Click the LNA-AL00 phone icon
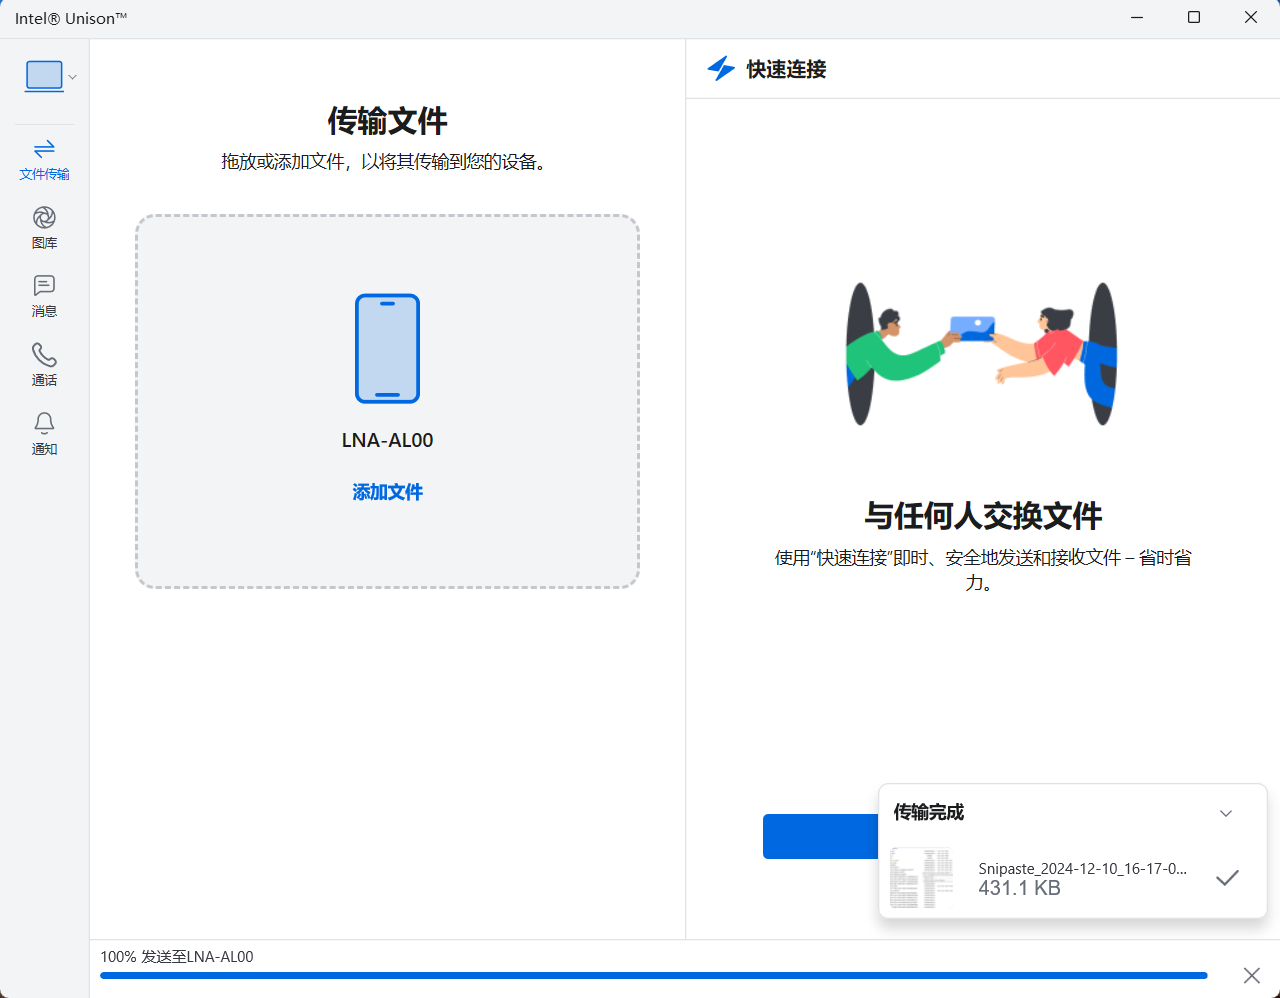This screenshot has height=998, width=1280. pyautogui.click(x=388, y=348)
